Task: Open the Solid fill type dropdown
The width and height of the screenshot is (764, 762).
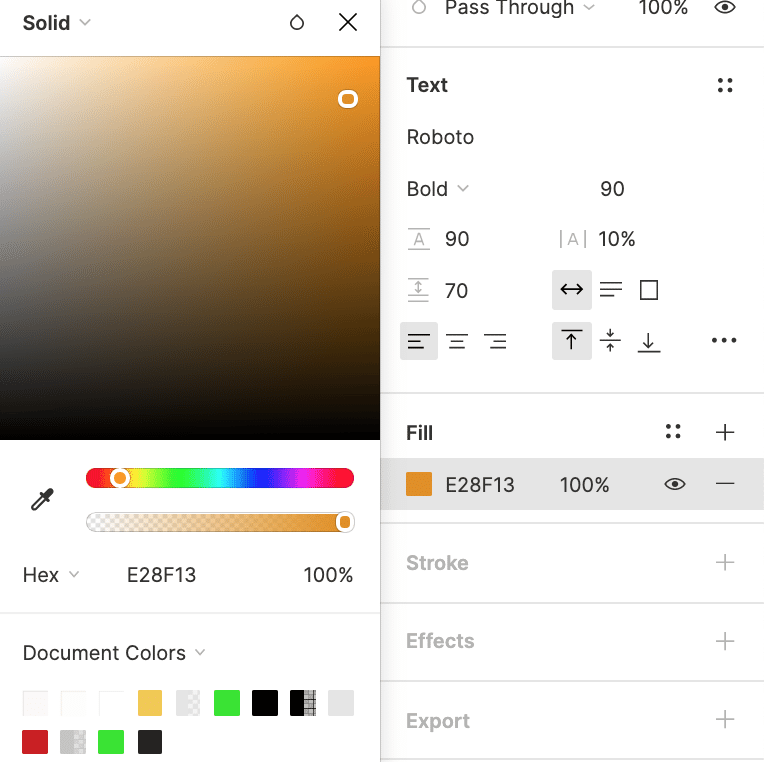Action: 57,22
